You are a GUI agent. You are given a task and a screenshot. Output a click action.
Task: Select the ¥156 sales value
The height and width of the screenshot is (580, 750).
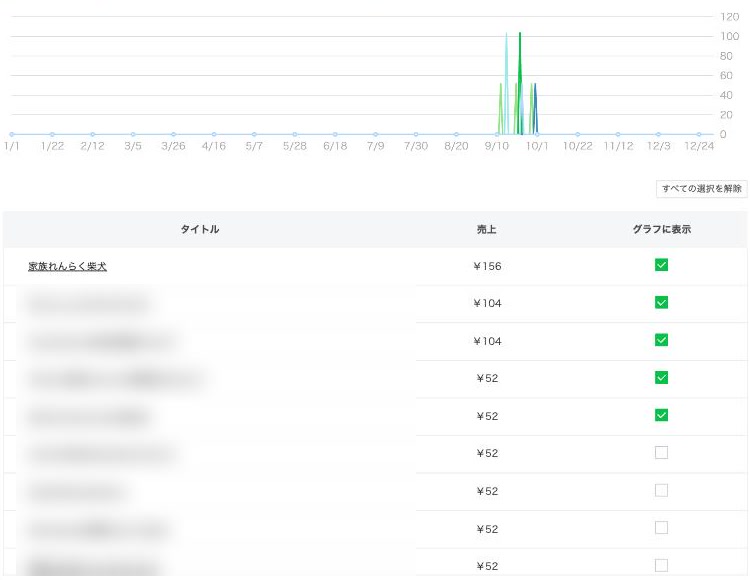(487, 266)
